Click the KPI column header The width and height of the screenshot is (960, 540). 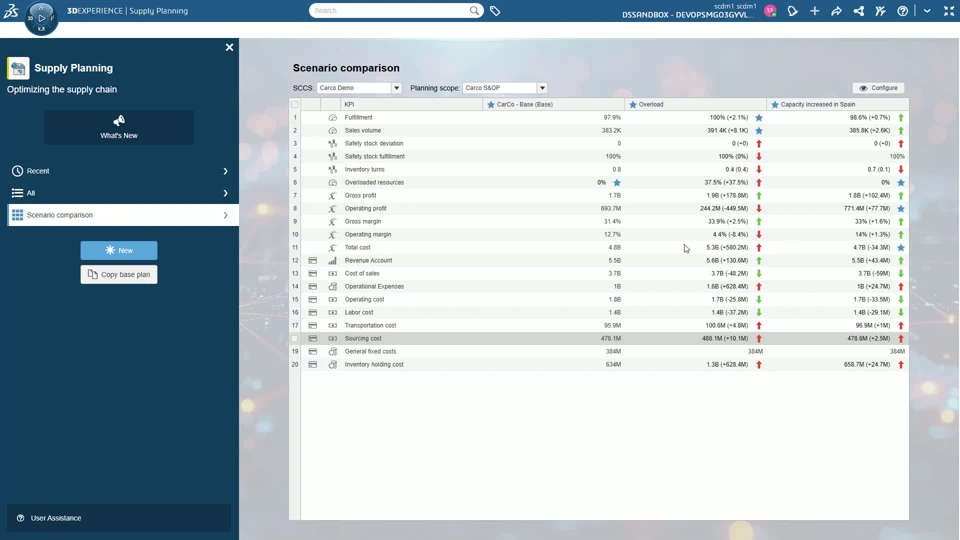pyautogui.click(x=411, y=105)
